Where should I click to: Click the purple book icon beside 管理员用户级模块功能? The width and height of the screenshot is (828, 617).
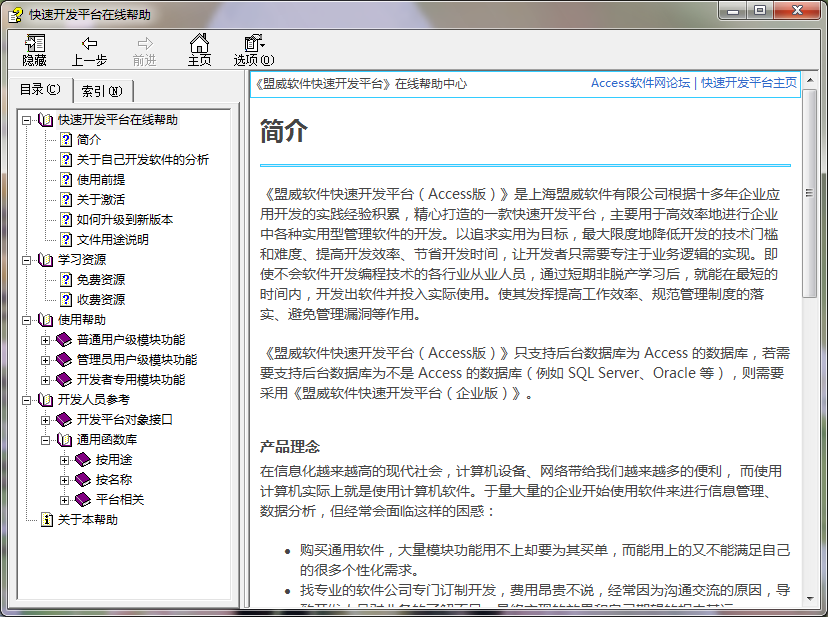tap(64, 360)
